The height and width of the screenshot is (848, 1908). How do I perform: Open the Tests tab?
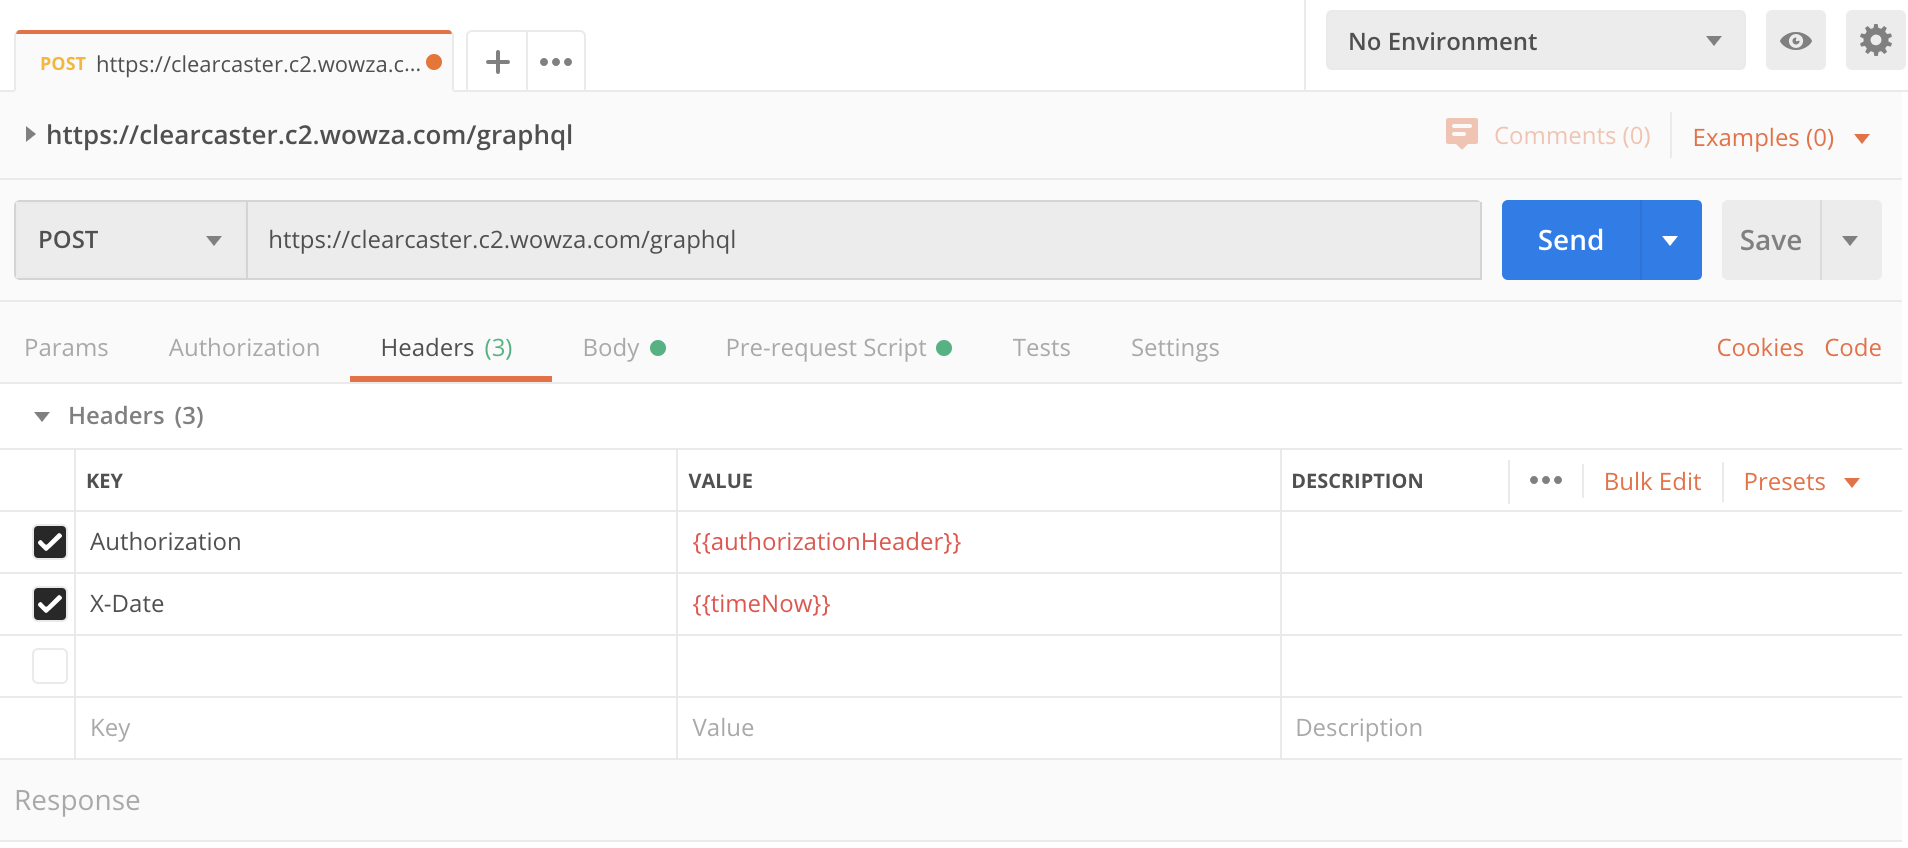(1041, 347)
